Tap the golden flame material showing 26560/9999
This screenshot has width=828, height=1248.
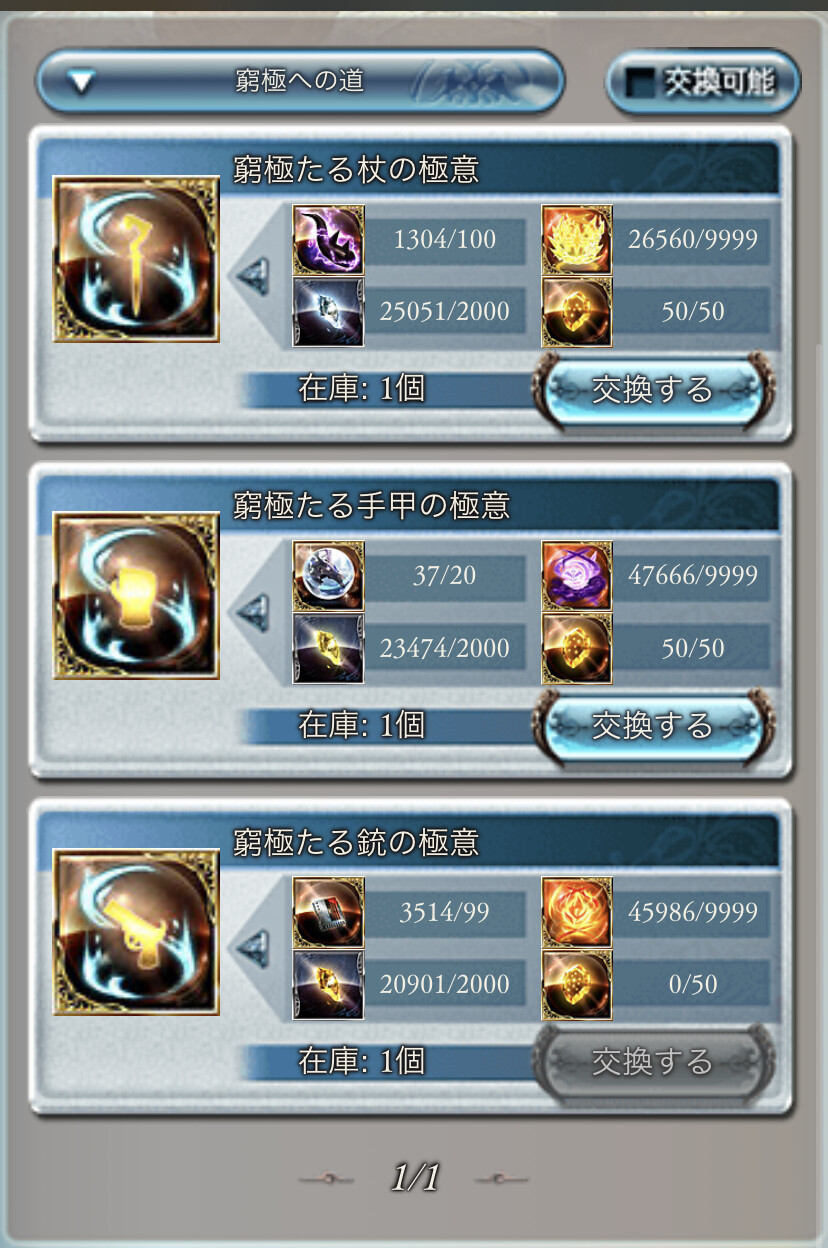click(577, 240)
